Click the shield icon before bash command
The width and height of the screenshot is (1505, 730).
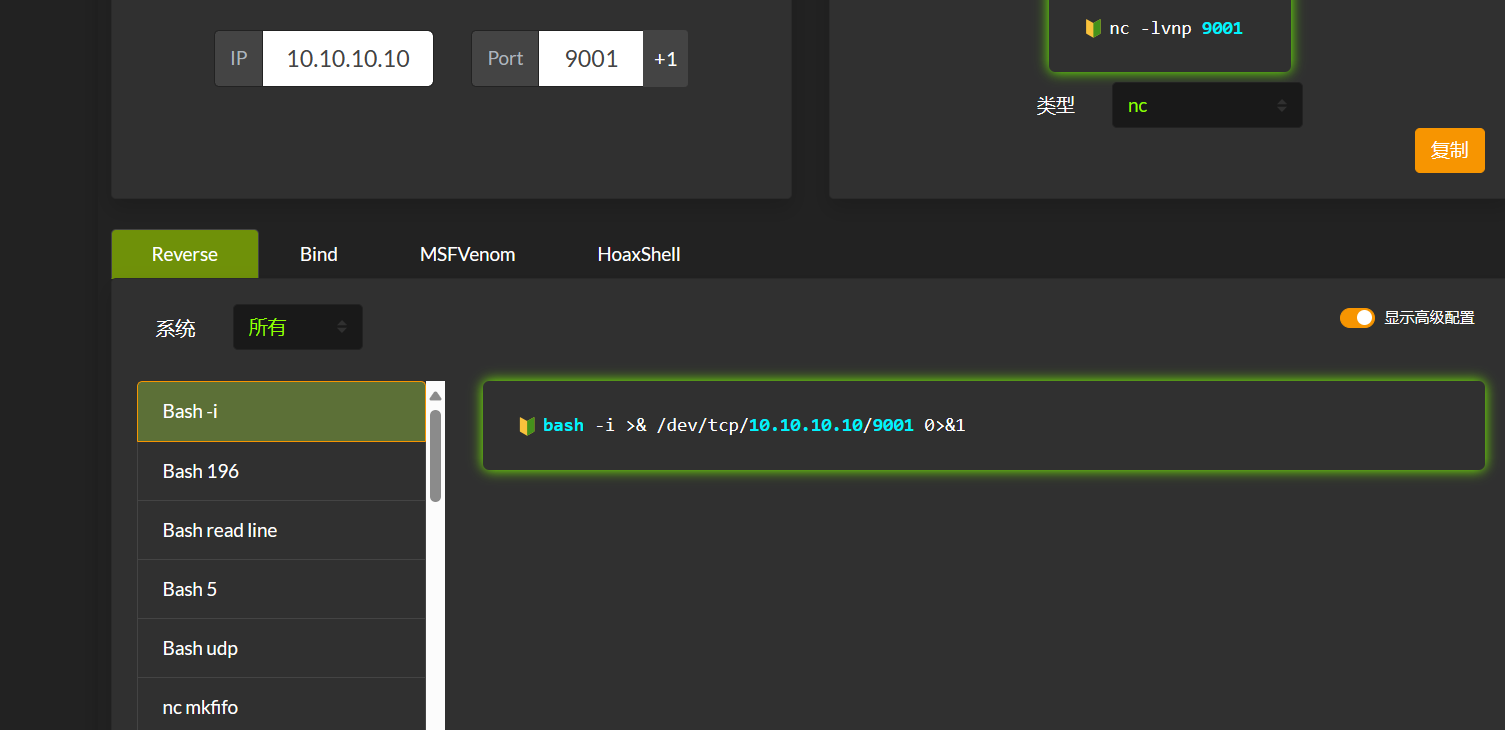(x=527, y=426)
